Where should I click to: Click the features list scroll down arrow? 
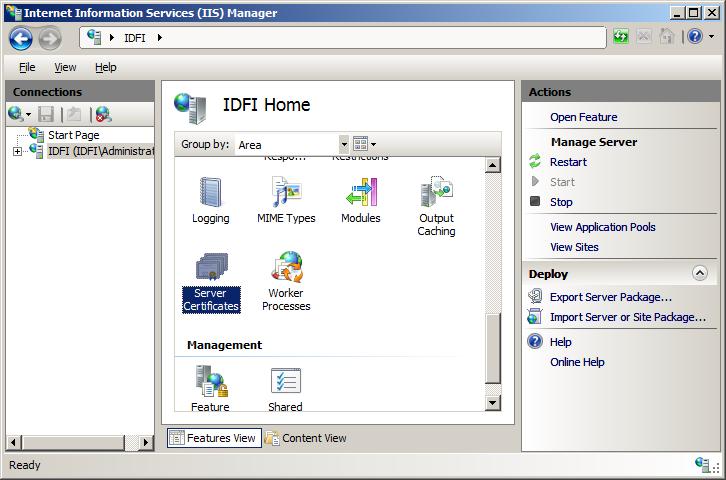(493, 403)
